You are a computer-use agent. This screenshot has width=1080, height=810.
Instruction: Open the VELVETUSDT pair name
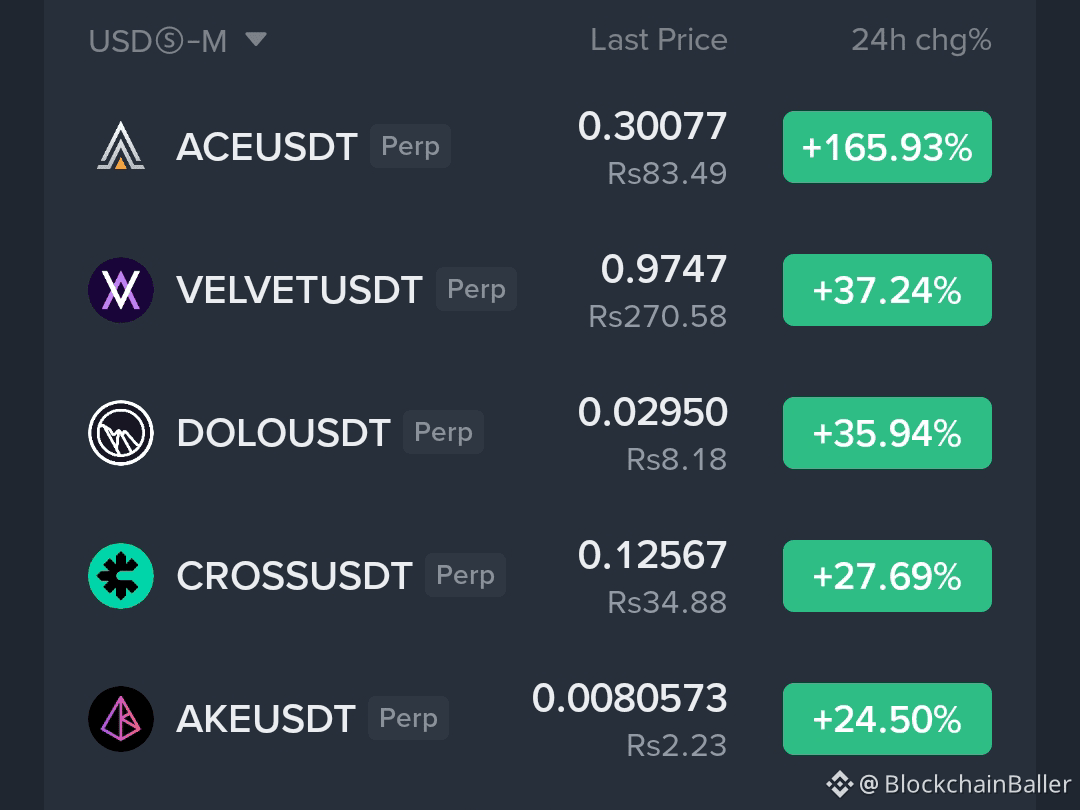[299, 290]
